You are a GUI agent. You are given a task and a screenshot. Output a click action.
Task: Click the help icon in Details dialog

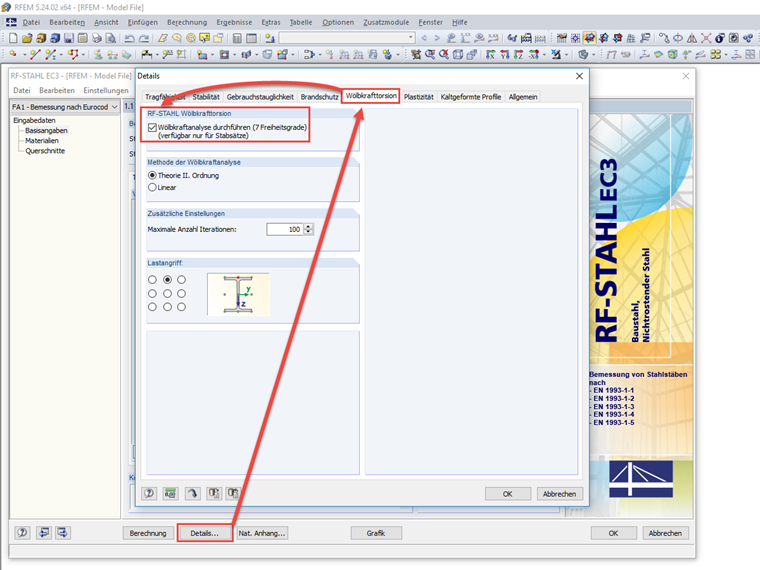tap(149, 493)
